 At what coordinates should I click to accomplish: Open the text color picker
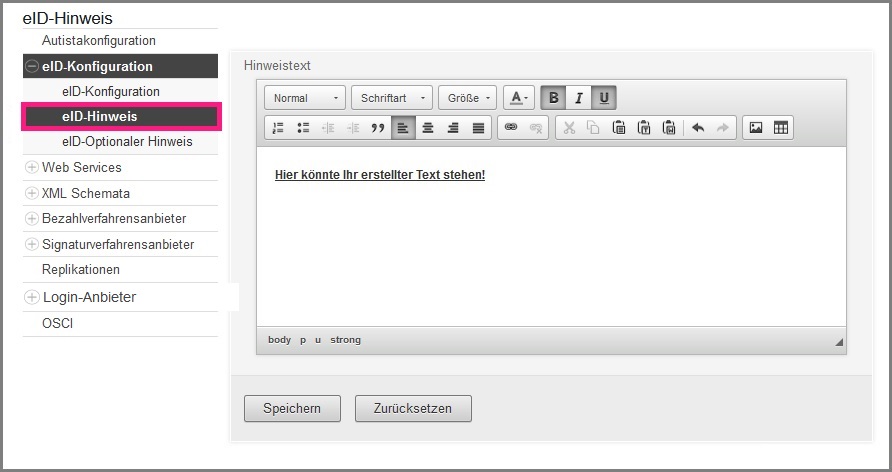pyautogui.click(x=518, y=98)
